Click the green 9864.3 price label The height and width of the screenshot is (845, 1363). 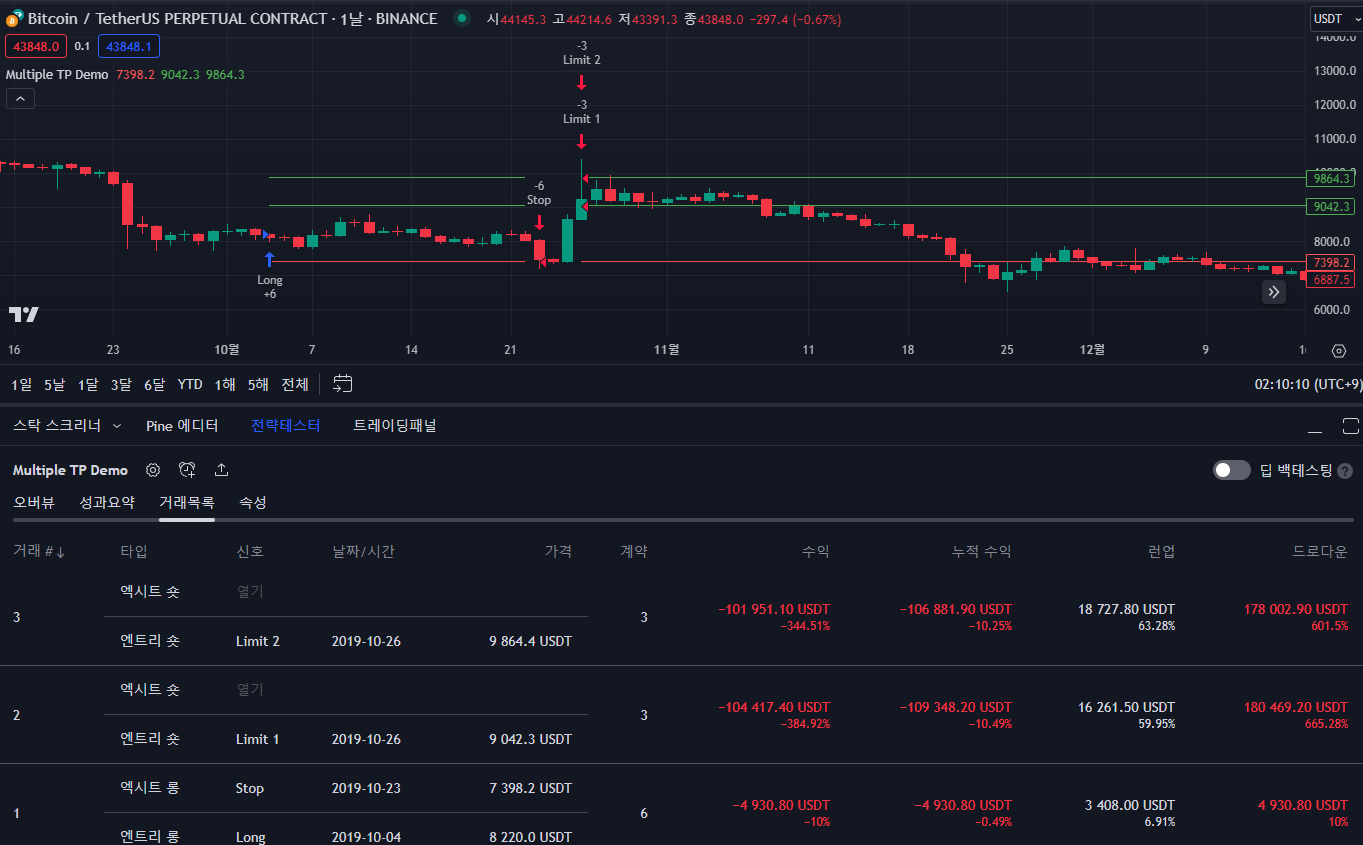pyautogui.click(x=1330, y=178)
